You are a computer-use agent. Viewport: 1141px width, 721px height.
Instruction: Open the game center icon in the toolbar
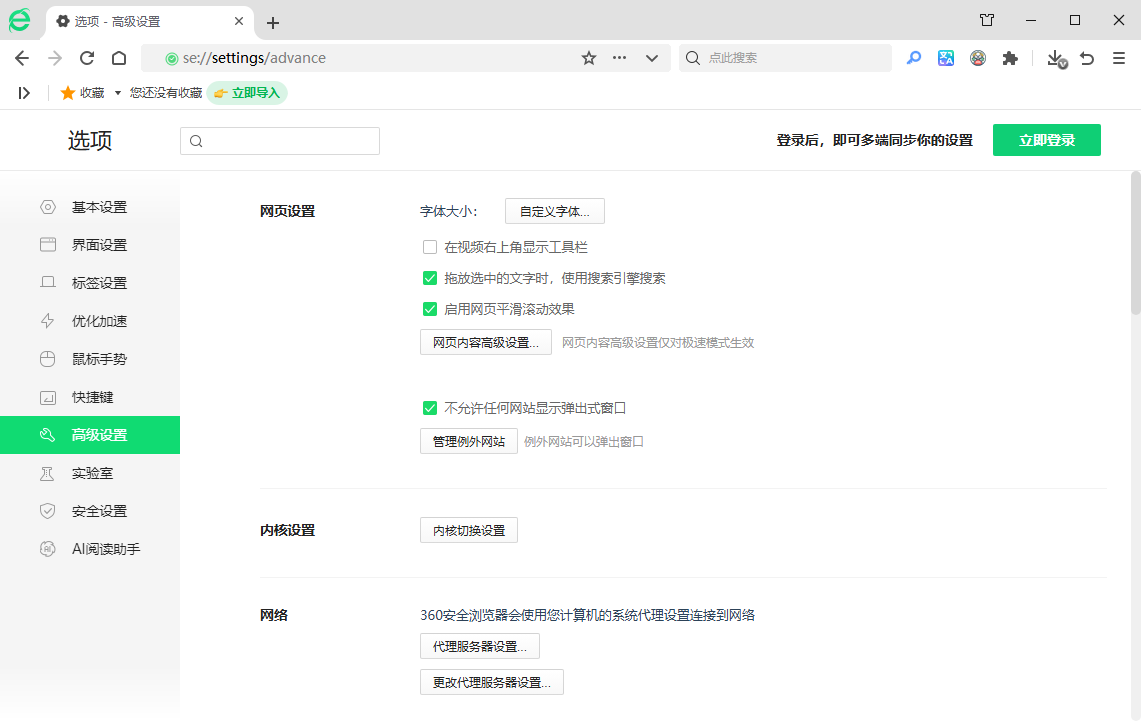pos(978,58)
